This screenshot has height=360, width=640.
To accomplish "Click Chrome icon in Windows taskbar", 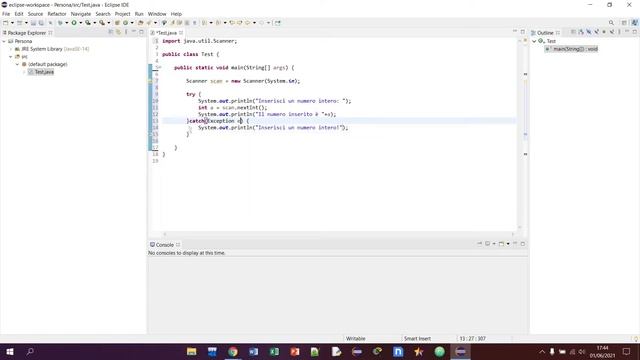I will pos(233,351).
